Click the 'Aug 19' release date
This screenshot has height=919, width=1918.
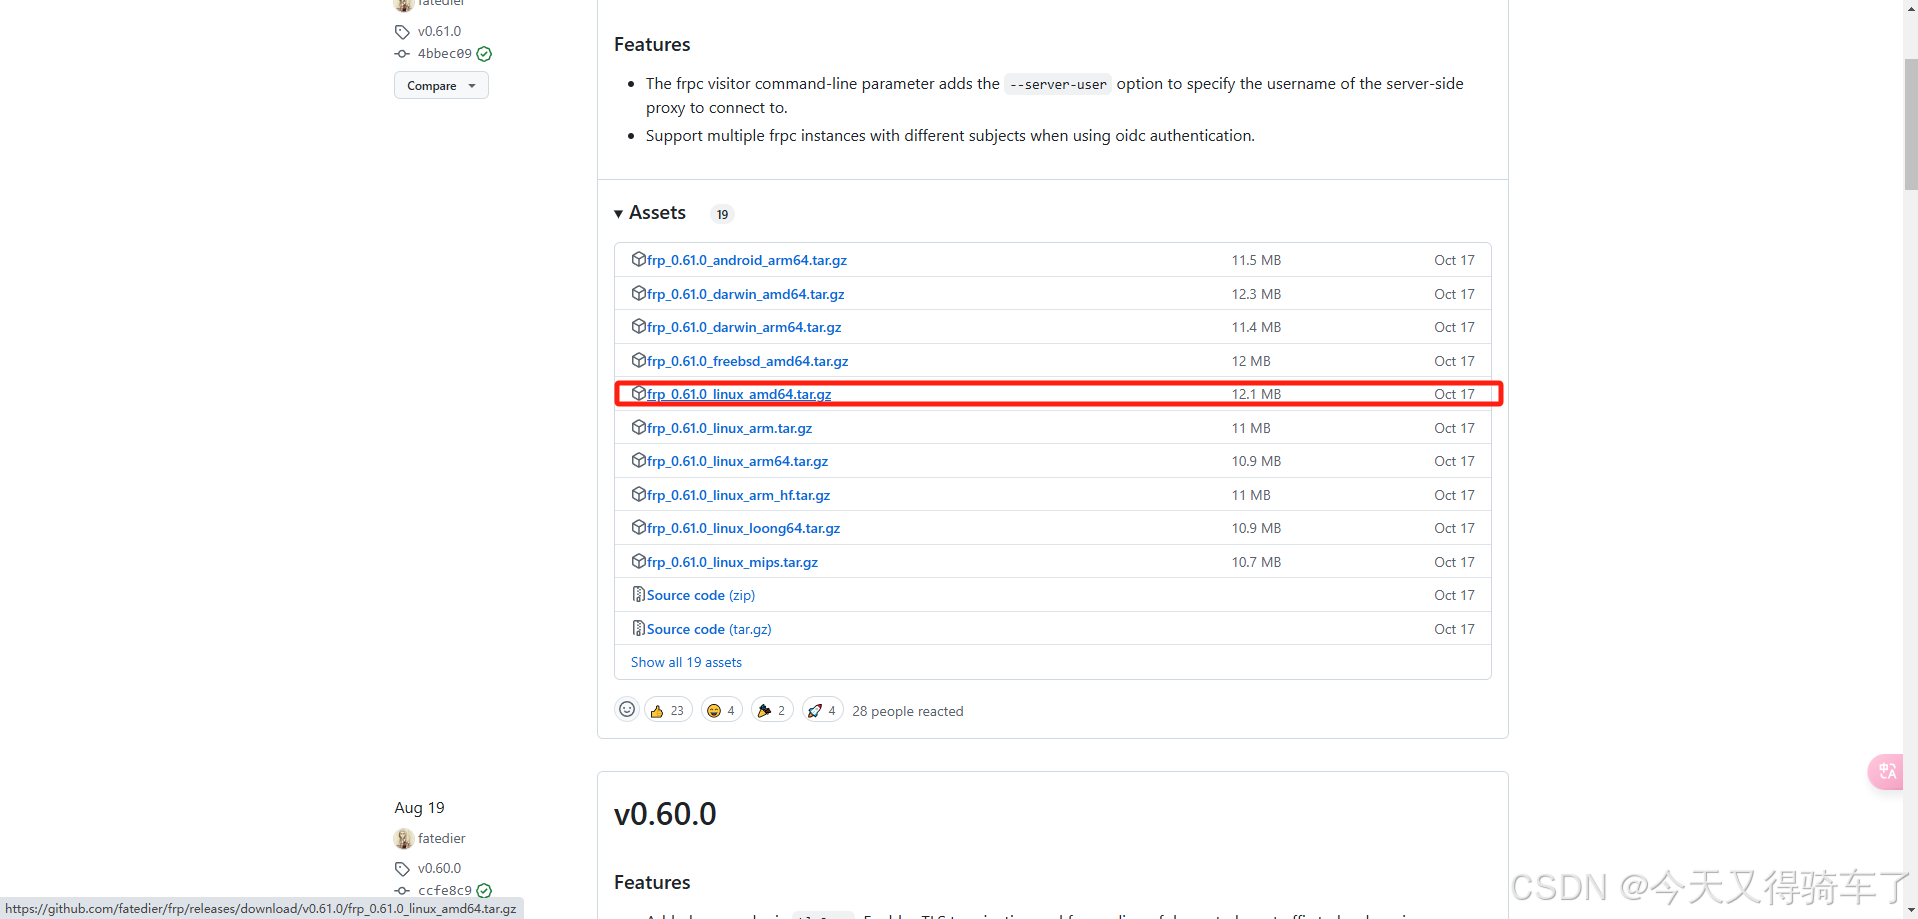419,808
